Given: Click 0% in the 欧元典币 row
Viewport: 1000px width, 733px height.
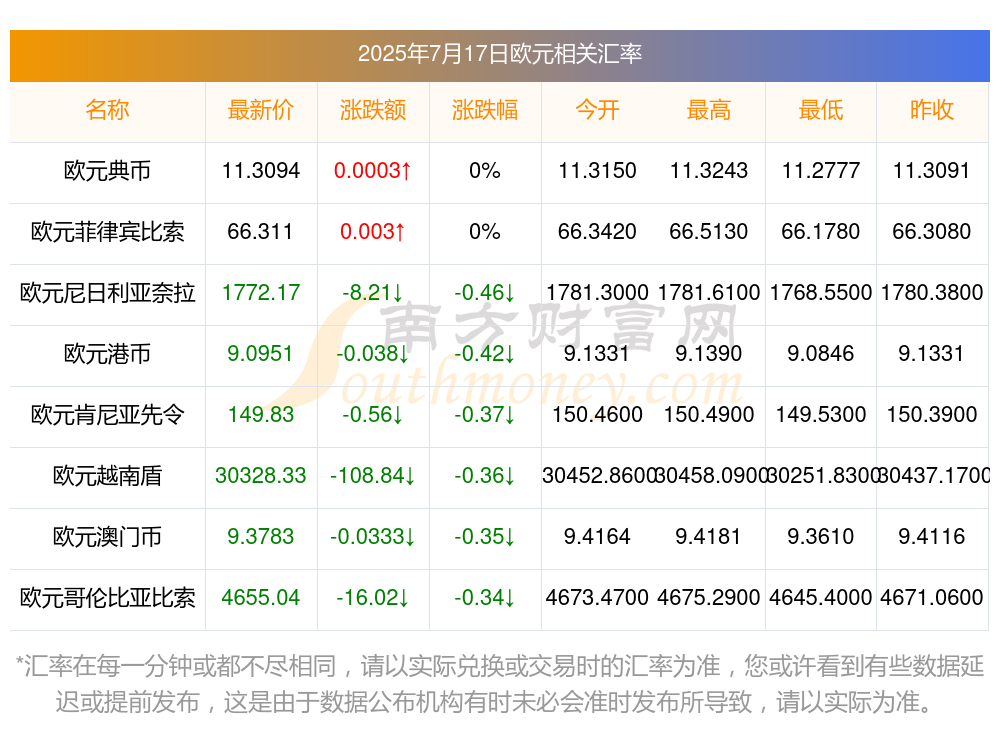Looking at the screenshot, I should point(485,171).
